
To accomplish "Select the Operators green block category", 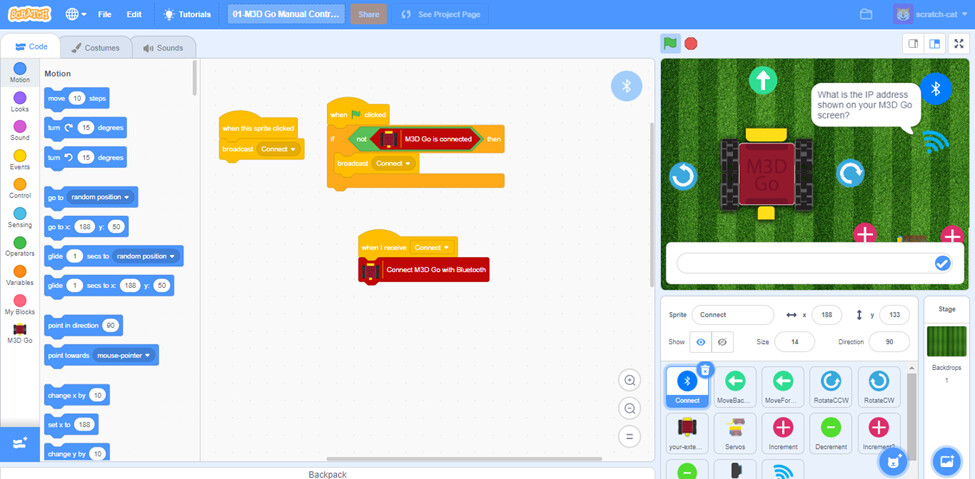I will point(20,246).
